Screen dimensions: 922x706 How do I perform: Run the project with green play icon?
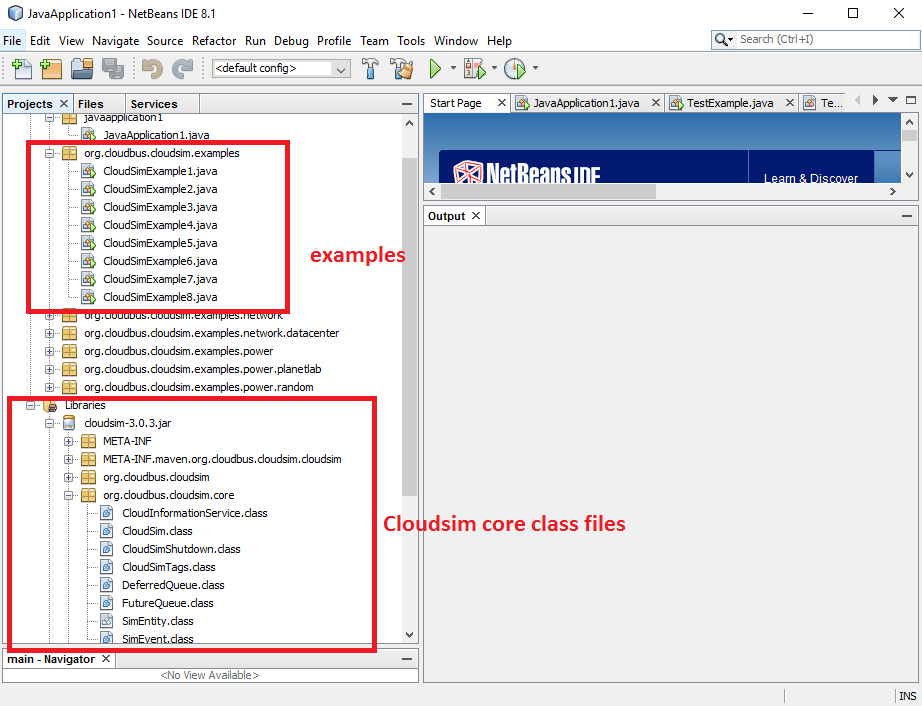tap(435, 69)
